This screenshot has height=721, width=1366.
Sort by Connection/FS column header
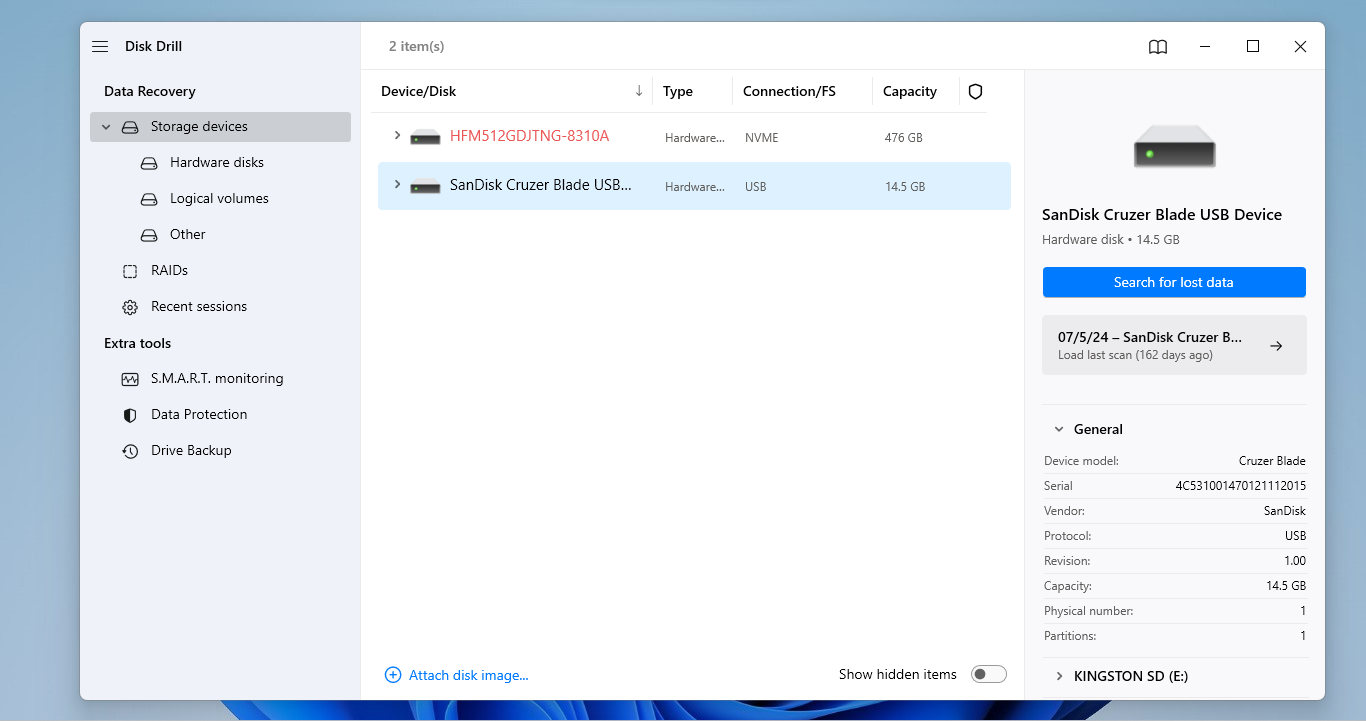(789, 91)
